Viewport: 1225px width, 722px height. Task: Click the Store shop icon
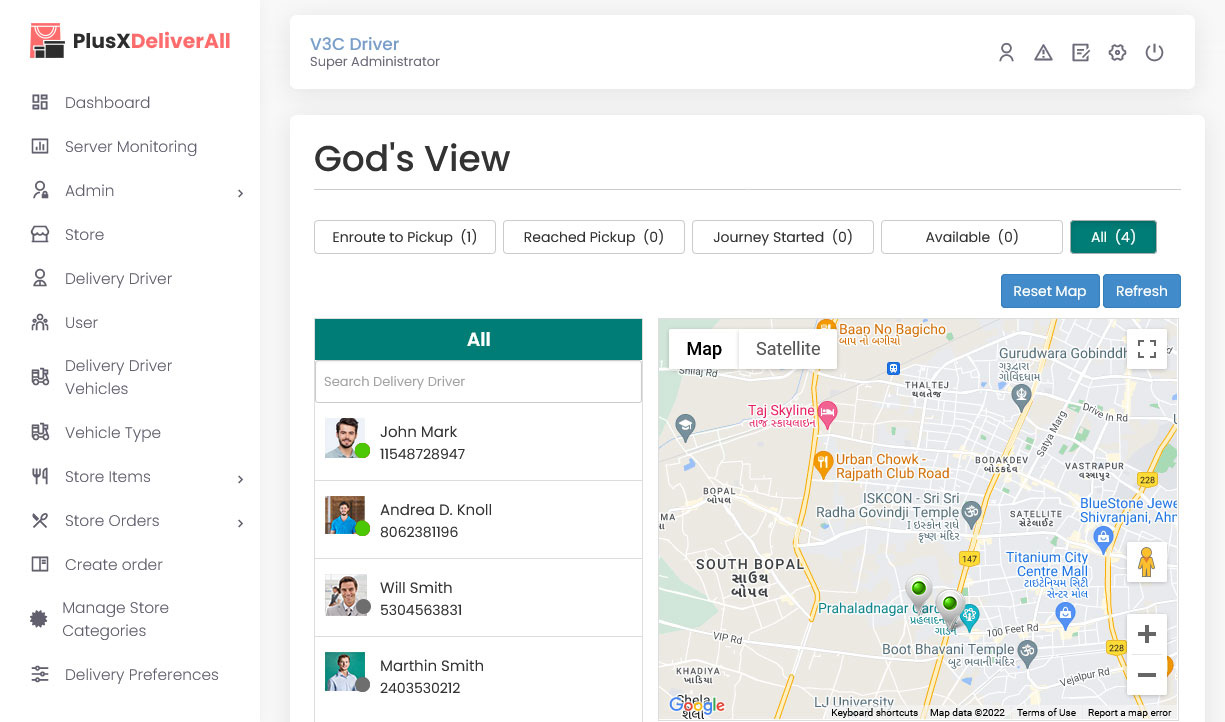40,234
